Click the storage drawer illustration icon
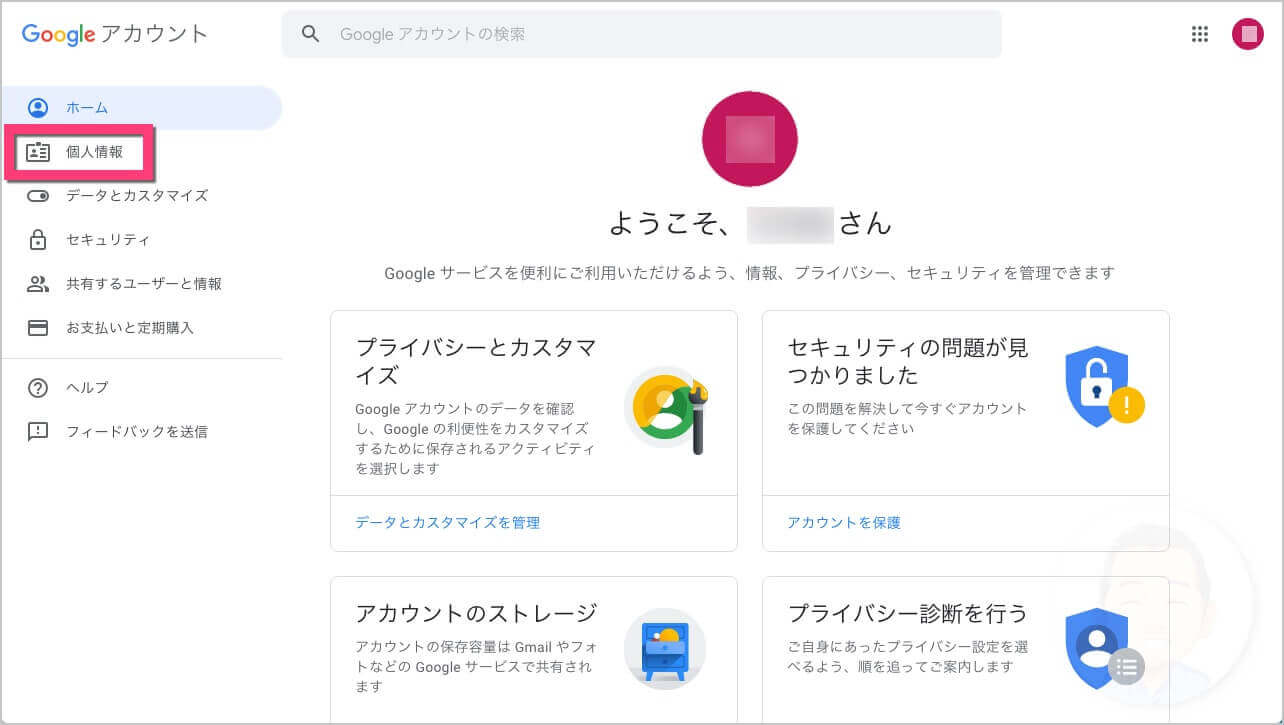 click(x=665, y=648)
